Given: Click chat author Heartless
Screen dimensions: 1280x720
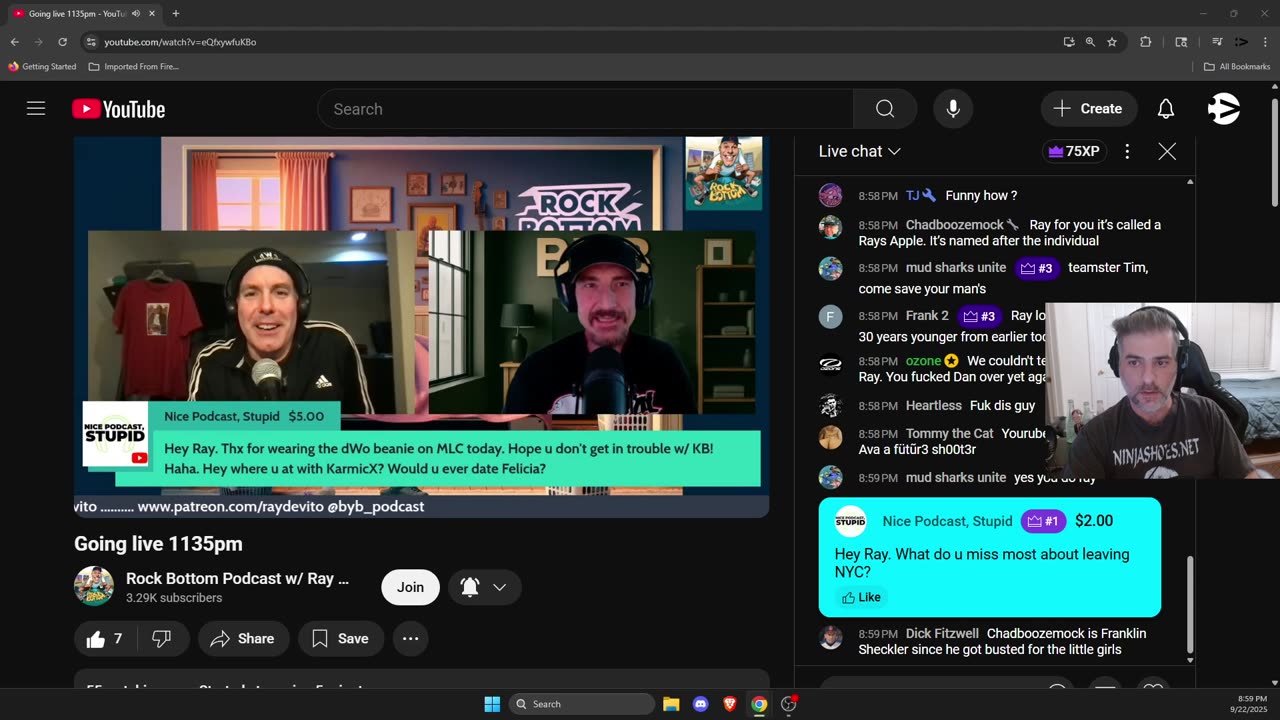Looking at the screenshot, I should pos(934,406).
